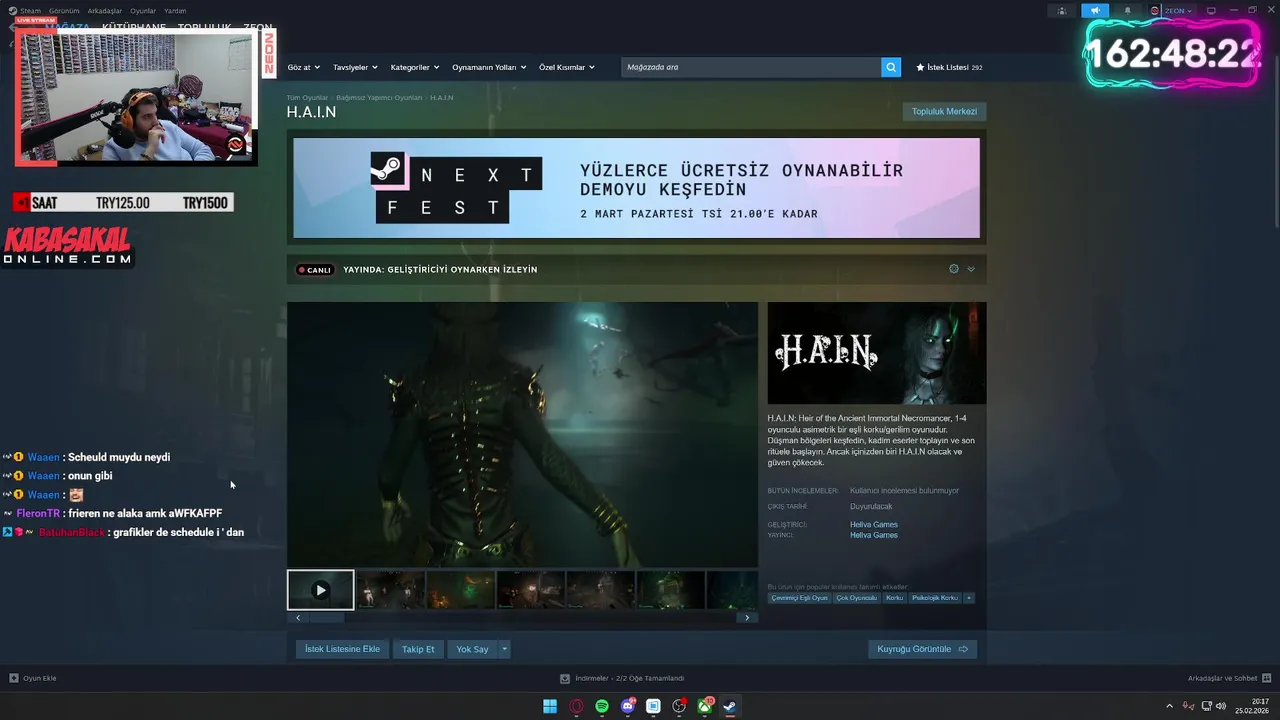Click the Takip Et button
The width and height of the screenshot is (1280, 720).
coord(418,649)
